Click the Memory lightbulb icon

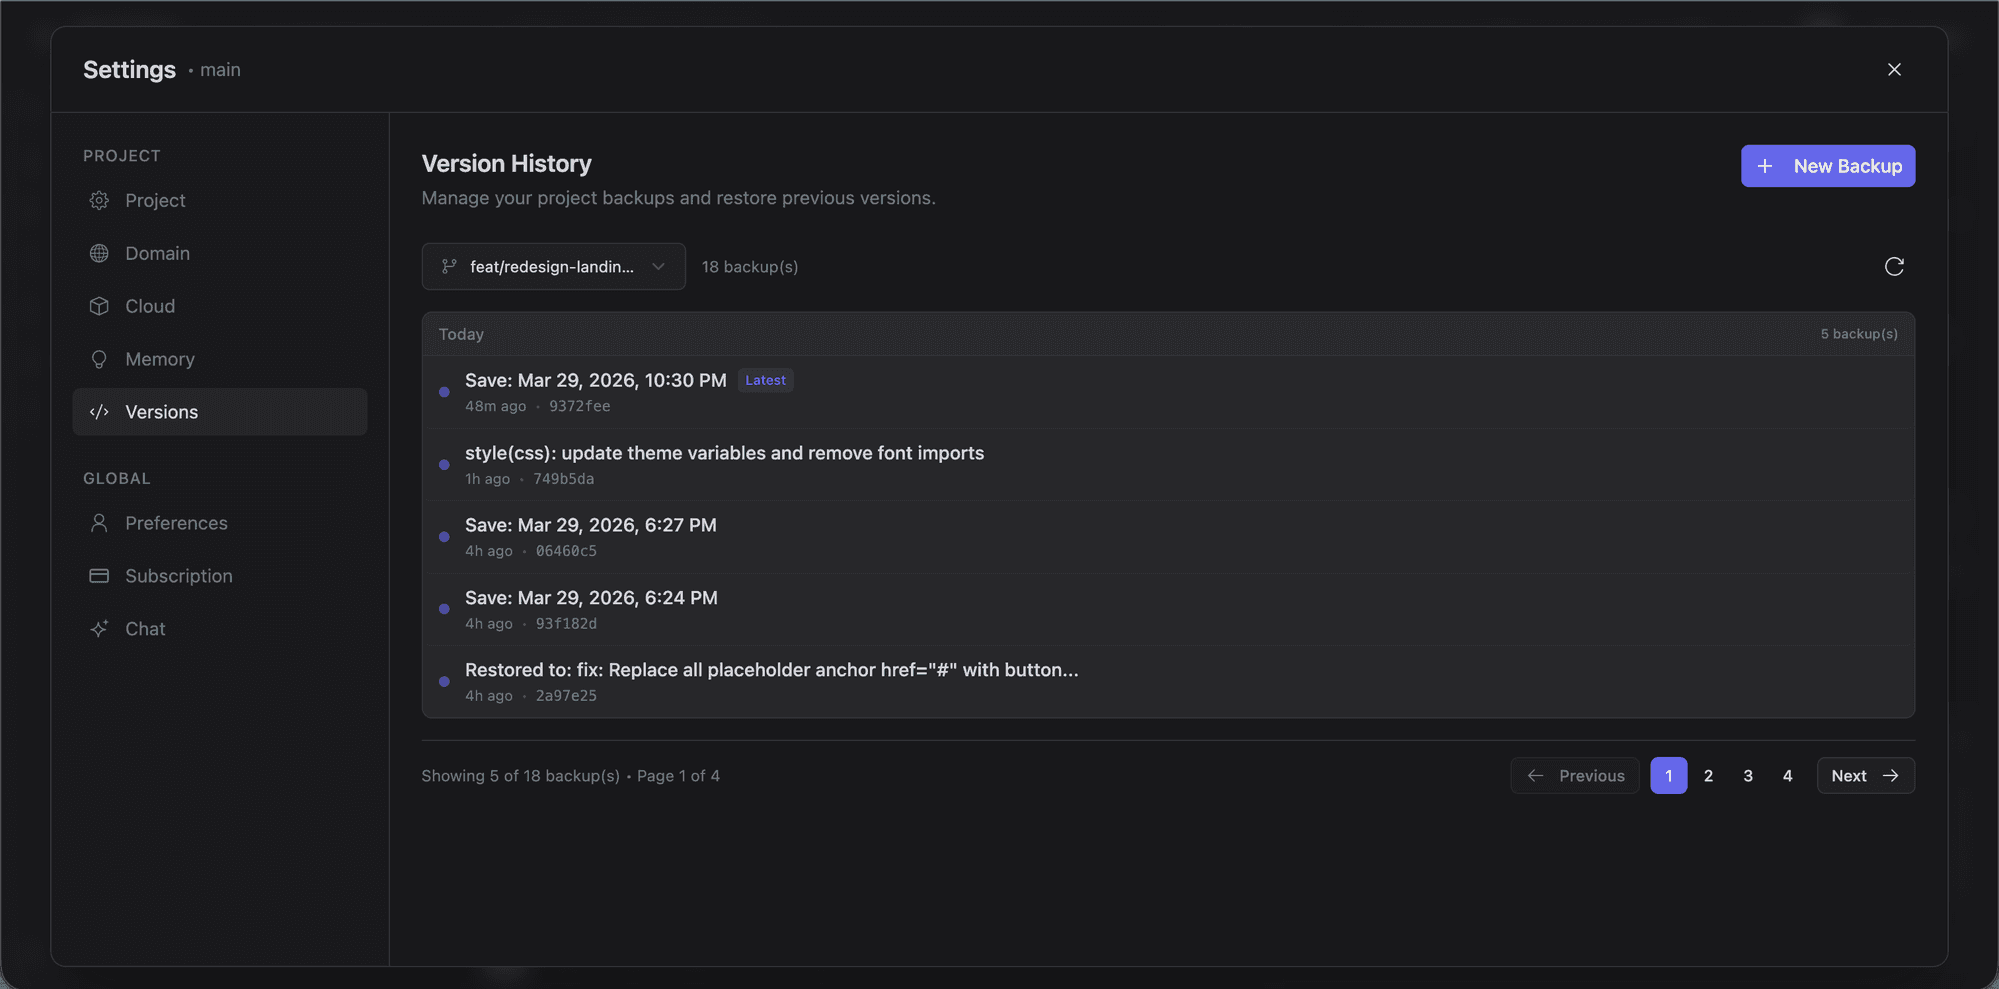tap(99, 359)
